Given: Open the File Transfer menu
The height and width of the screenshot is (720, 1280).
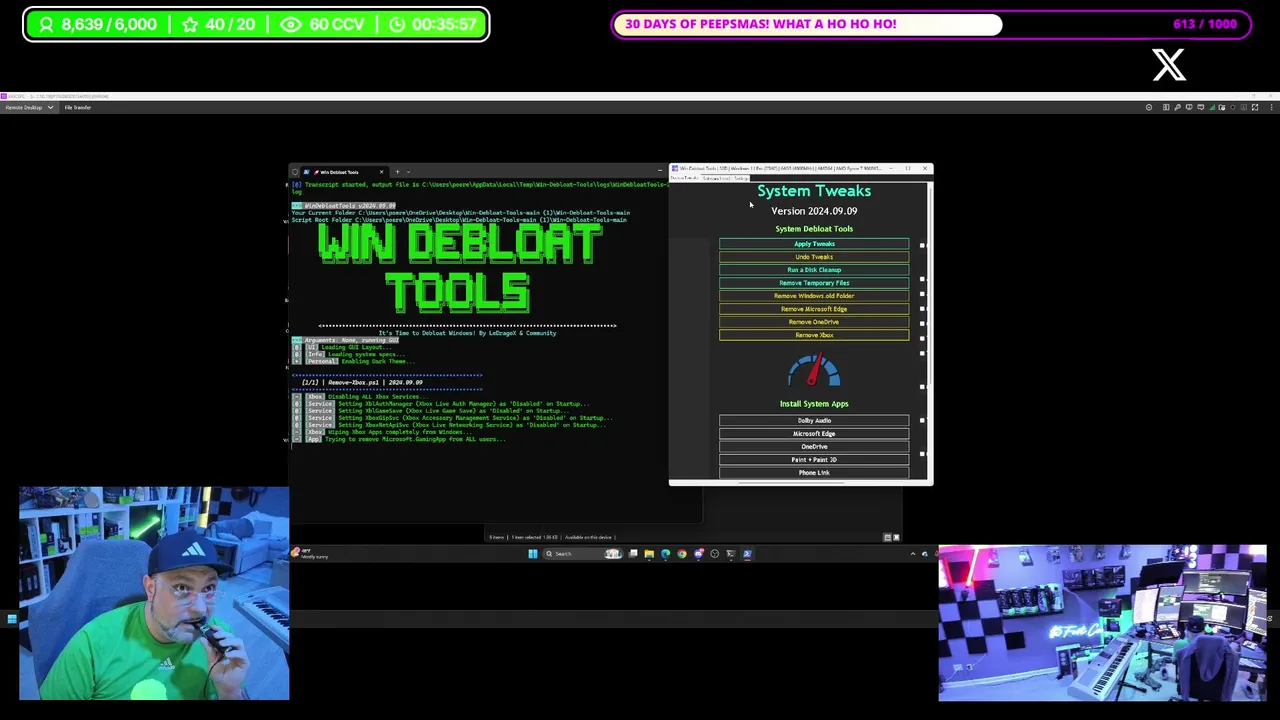Looking at the screenshot, I should click(x=78, y=107).
